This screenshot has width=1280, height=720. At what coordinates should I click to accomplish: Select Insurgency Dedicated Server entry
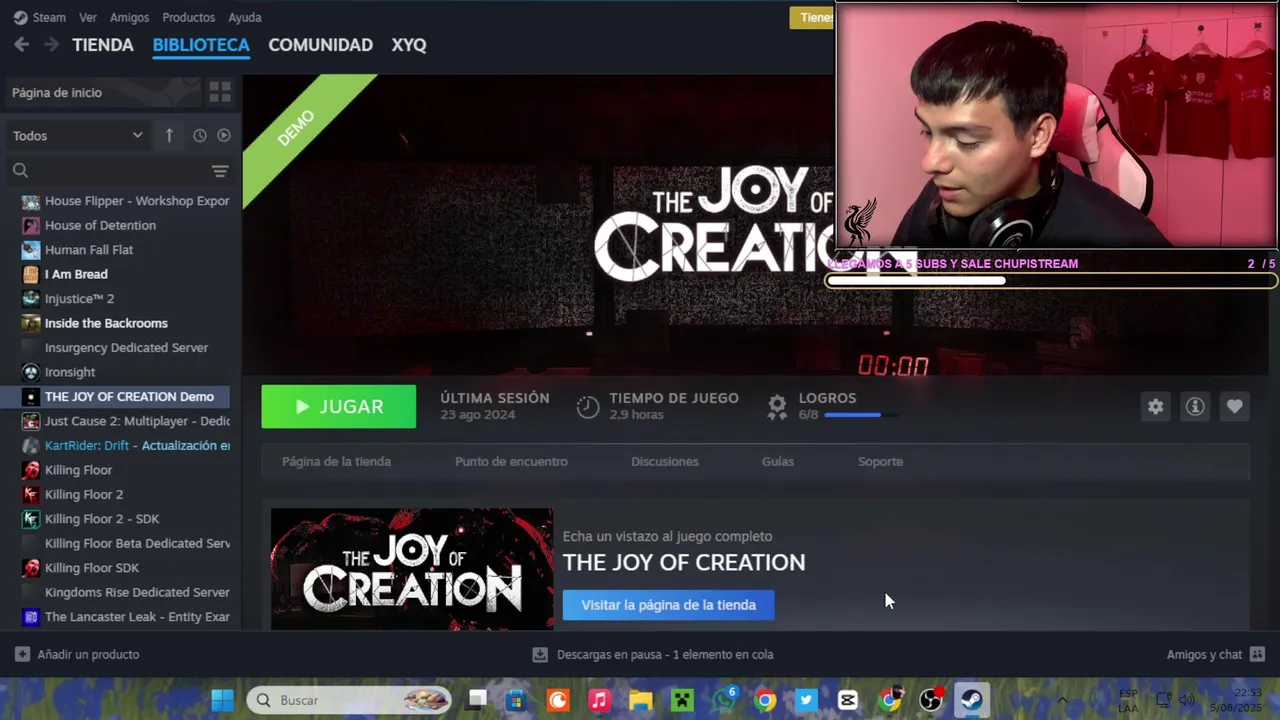pos(115,348)
